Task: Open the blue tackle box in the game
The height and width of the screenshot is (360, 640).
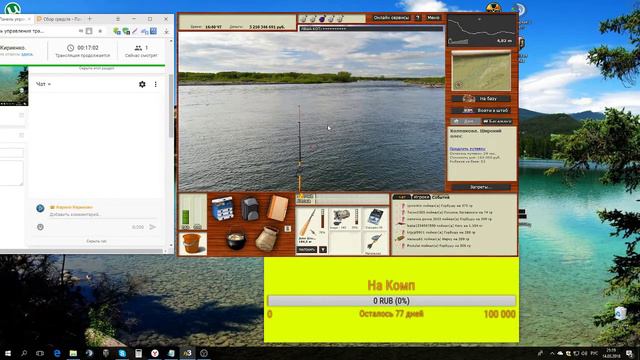Action: coord(222,209)
